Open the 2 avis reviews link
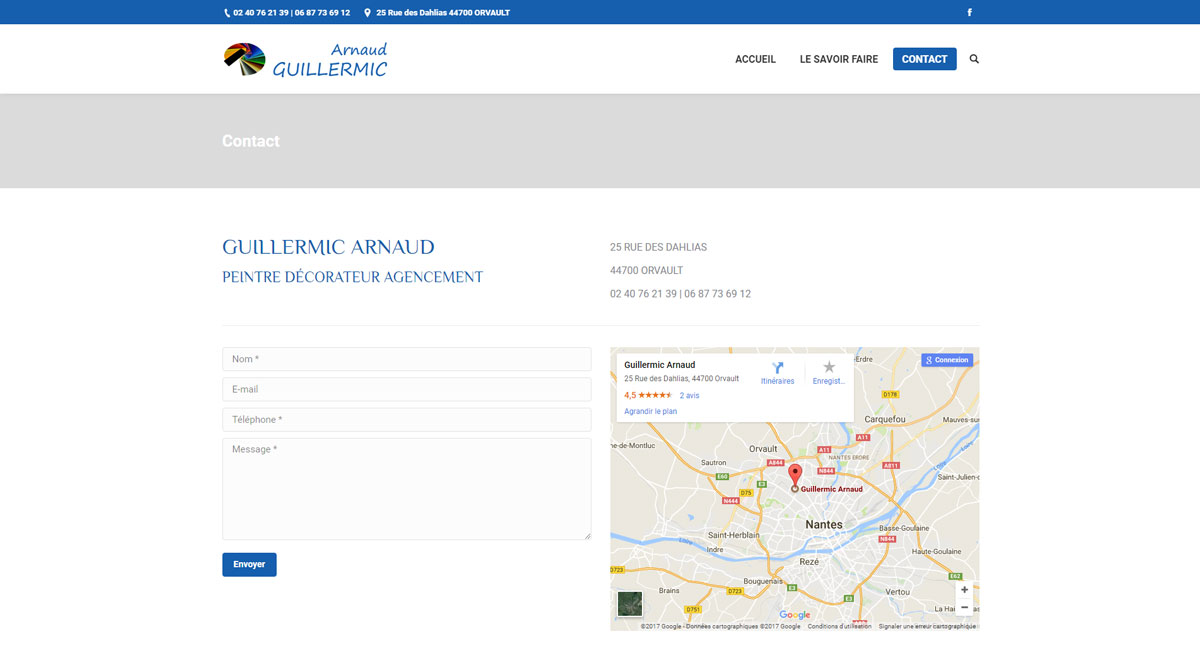Viewport: 1200px width, 647px height. (x=689, y=395)
